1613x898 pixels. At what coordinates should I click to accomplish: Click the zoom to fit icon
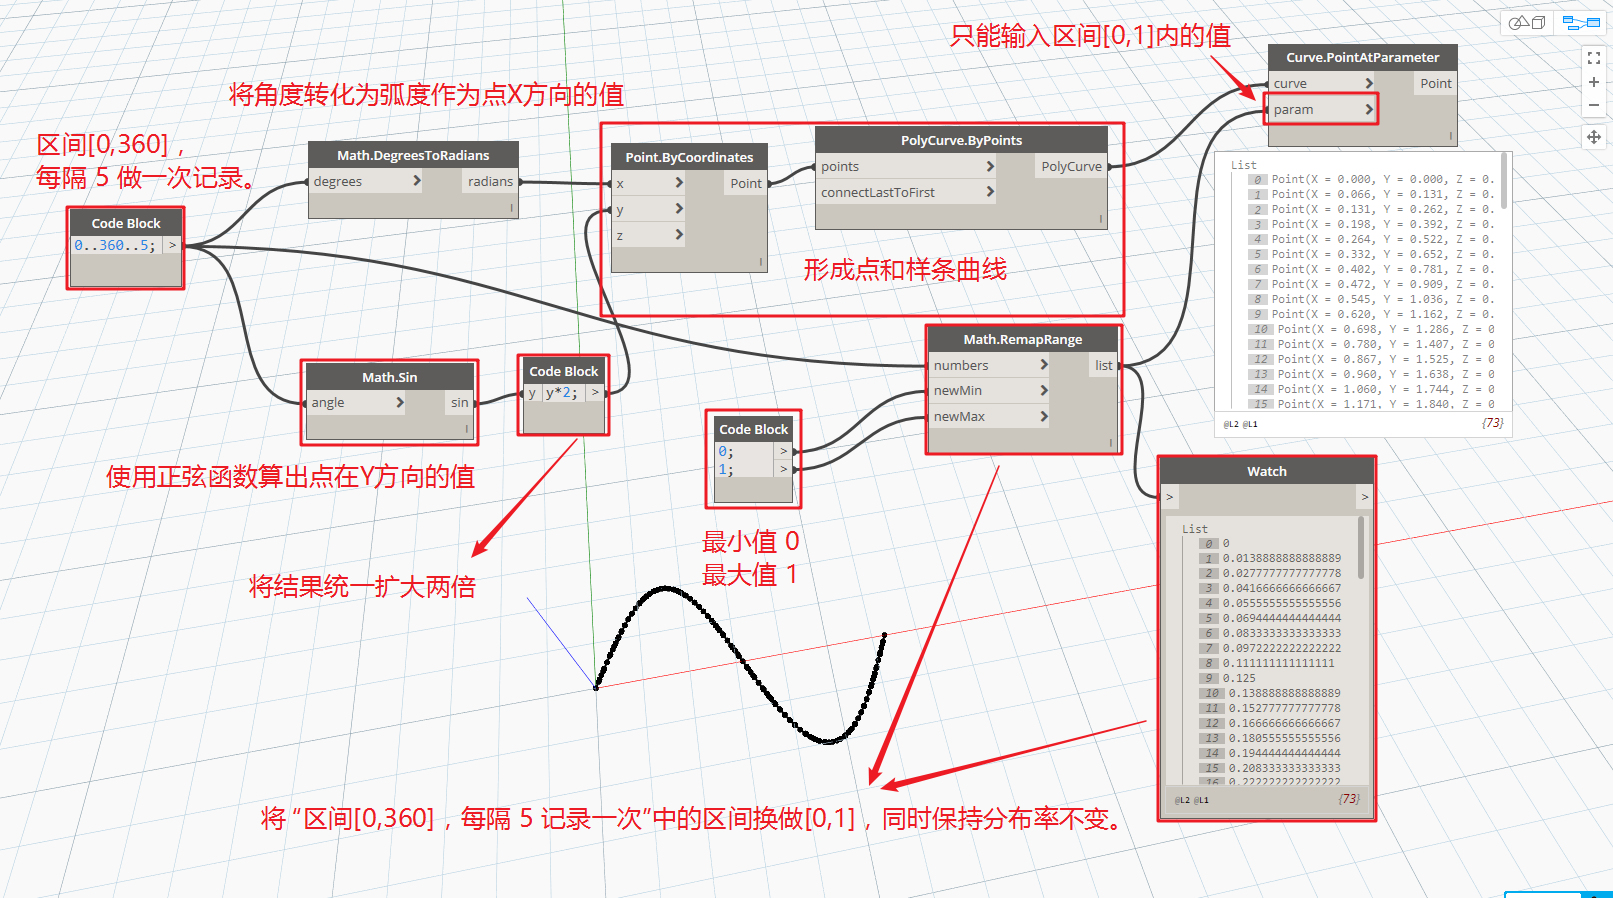1594,58
